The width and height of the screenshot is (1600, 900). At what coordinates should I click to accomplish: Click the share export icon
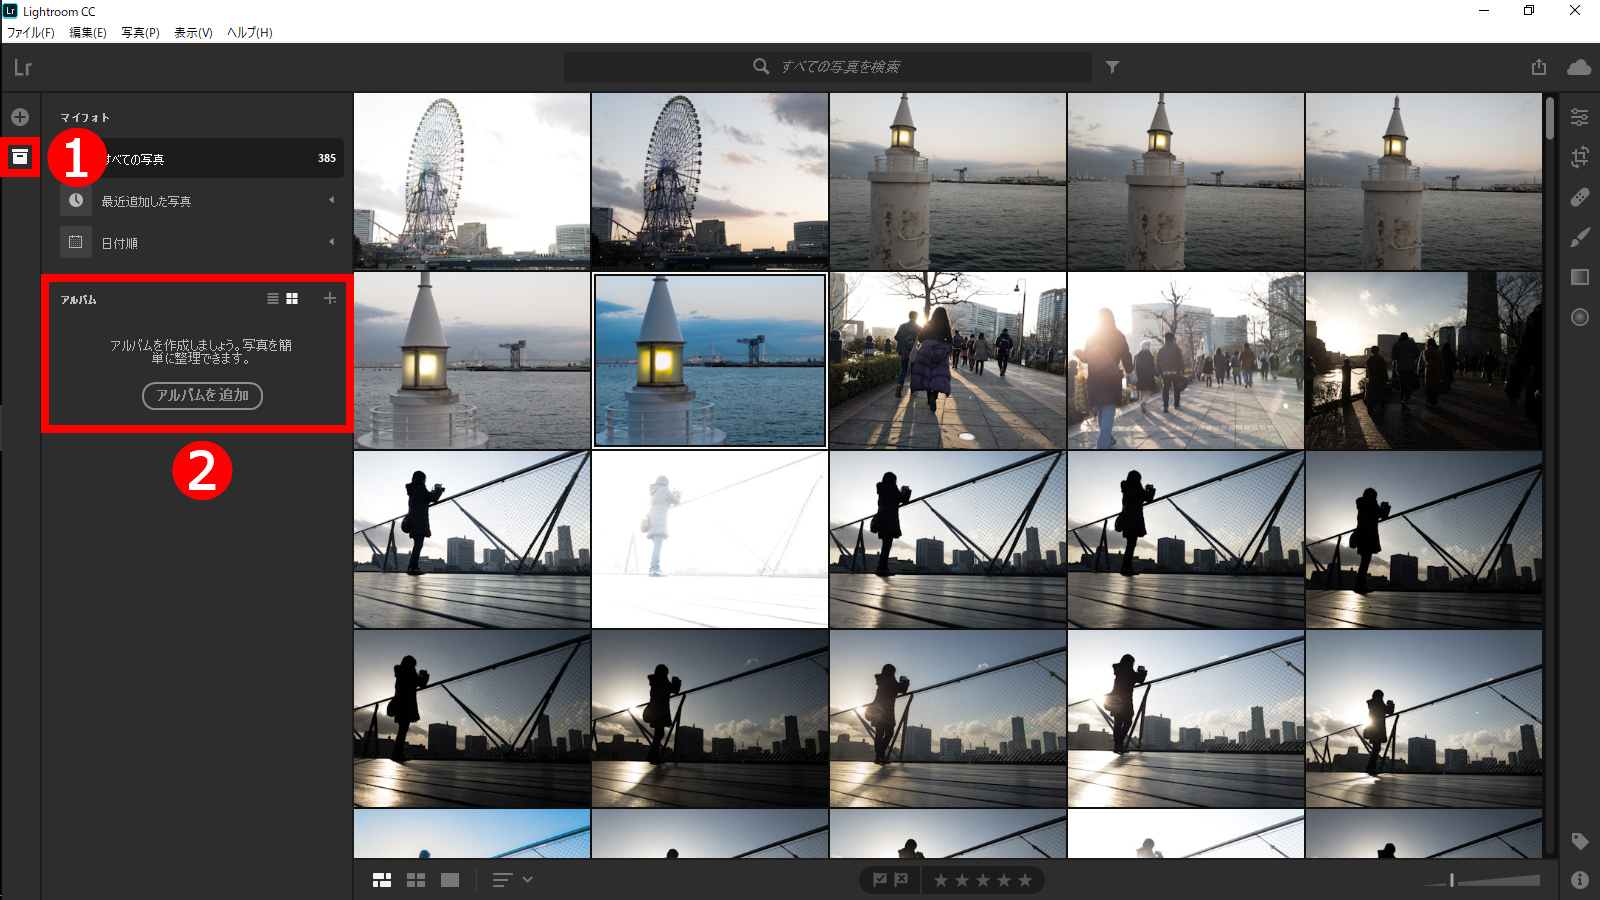[1539, 67]
